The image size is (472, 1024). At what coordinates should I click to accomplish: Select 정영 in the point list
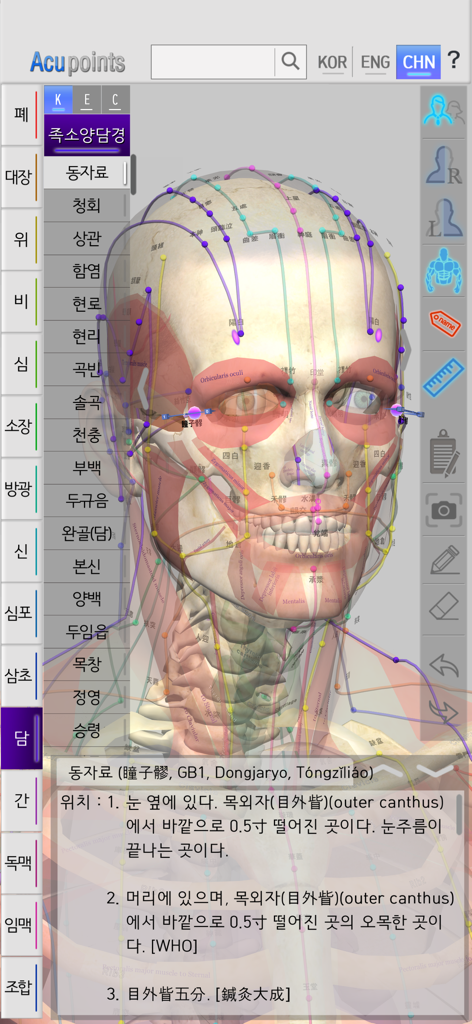(x=86, y=697)
